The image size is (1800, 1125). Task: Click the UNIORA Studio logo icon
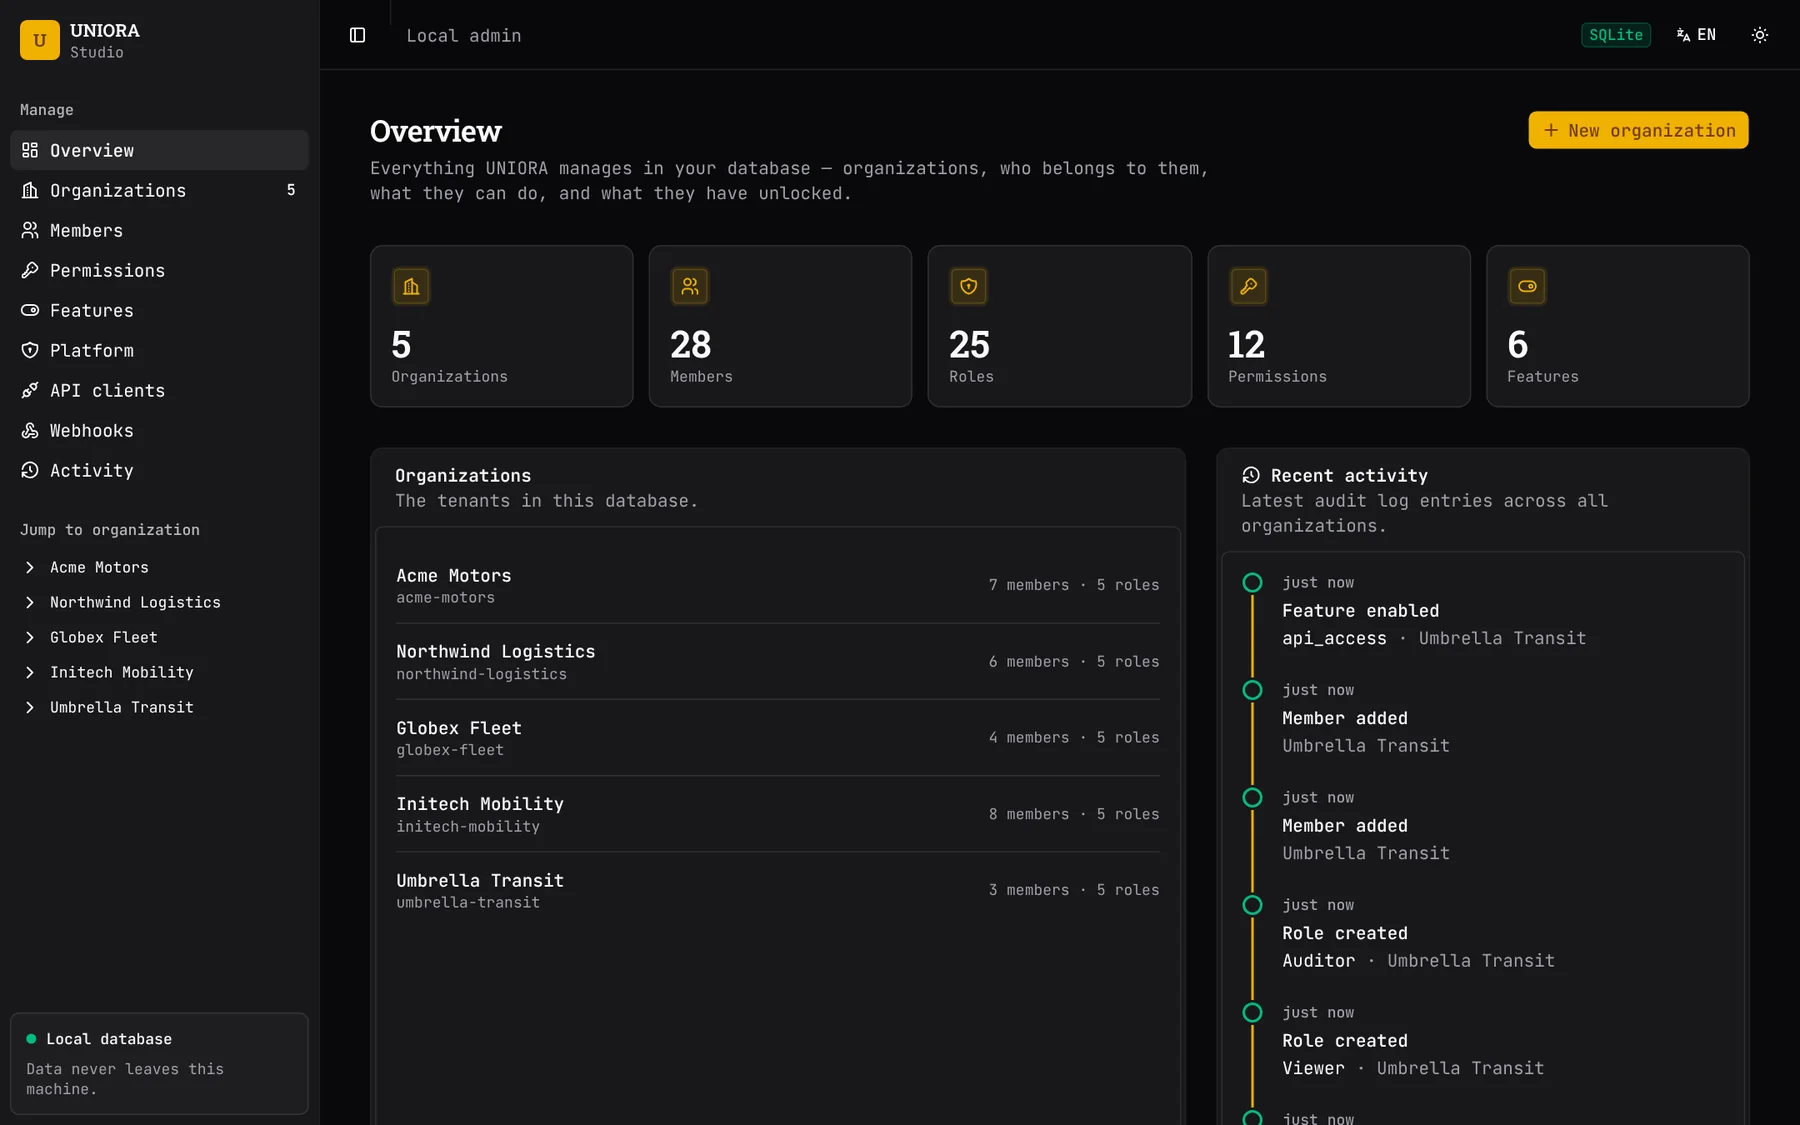pyautogui.click(x=40, y=40)
